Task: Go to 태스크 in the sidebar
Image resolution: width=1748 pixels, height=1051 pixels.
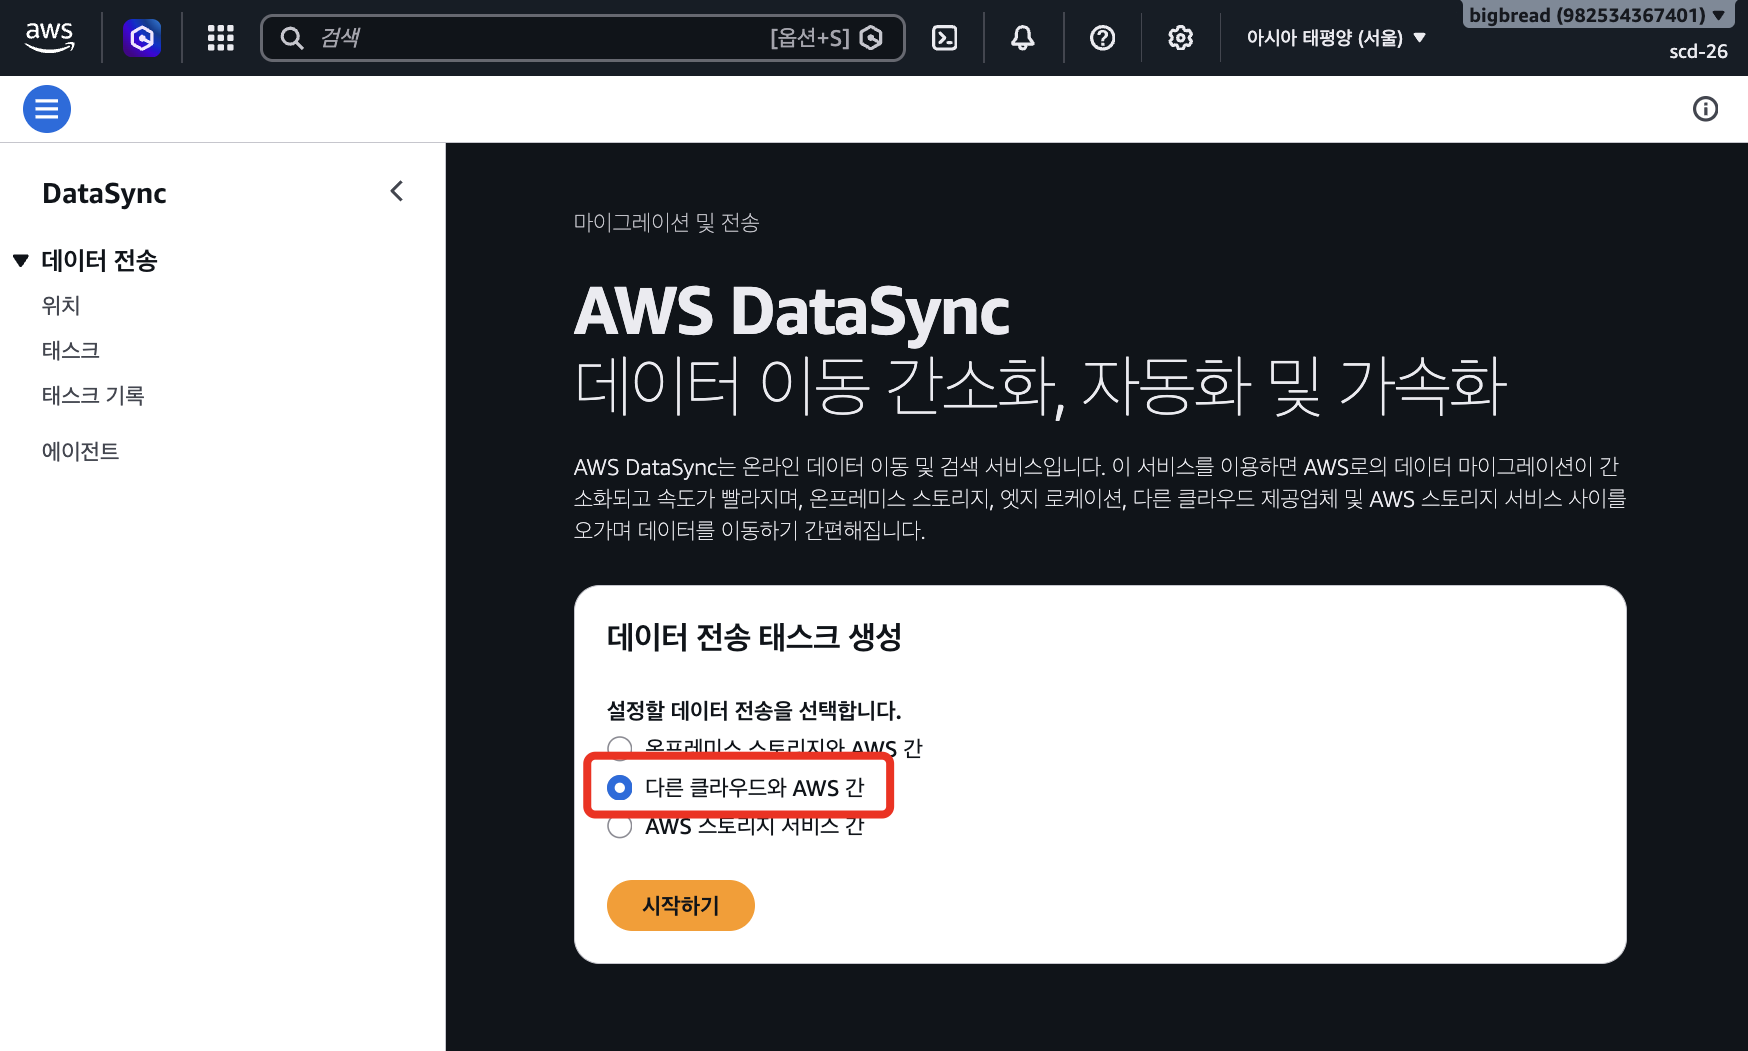Action: tap(71, 350)
